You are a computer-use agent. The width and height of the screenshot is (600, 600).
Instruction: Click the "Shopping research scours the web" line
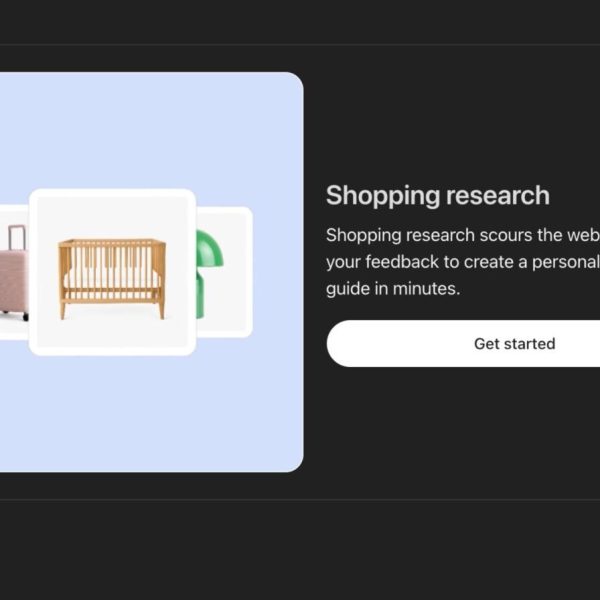(462, 235)
